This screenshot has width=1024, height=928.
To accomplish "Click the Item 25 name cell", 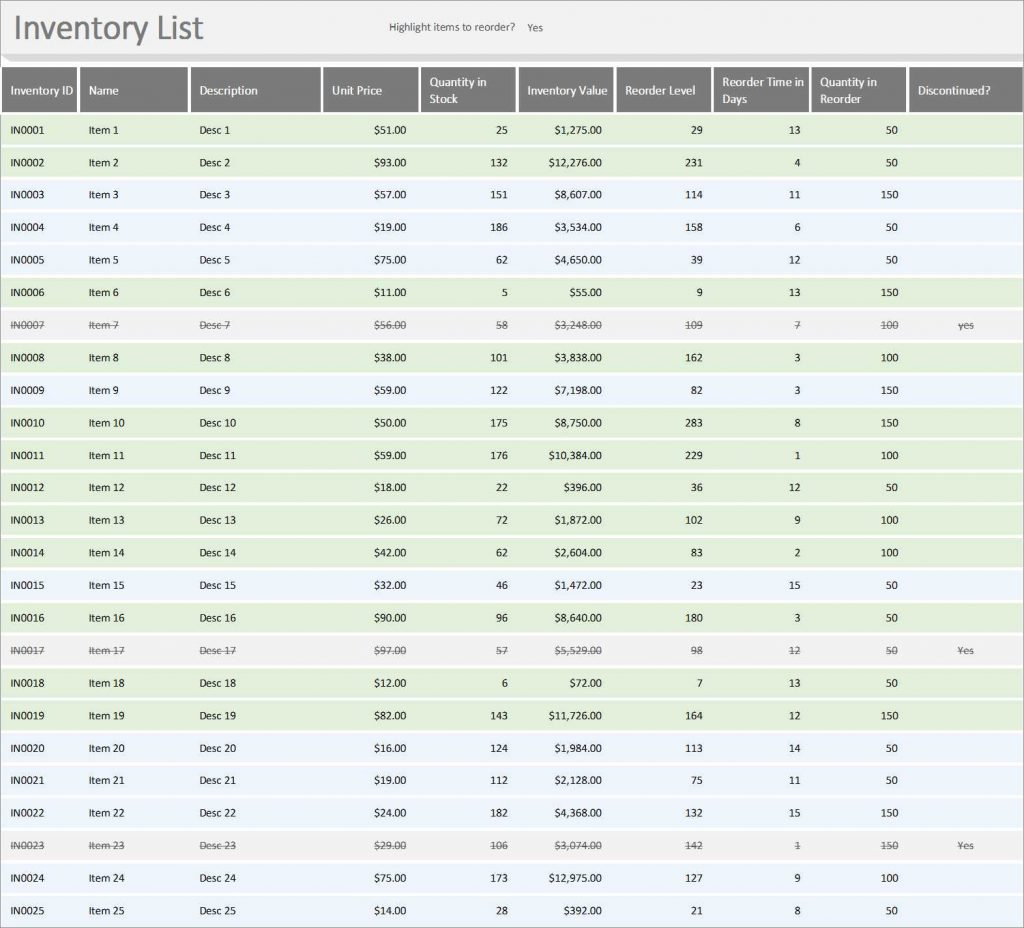I will (105, 910).
